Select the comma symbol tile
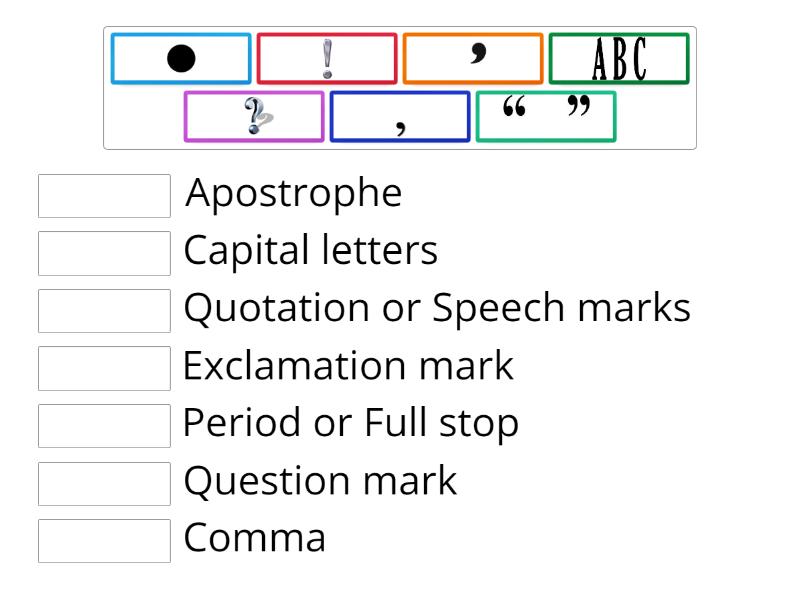800x600 pixels. click(400, 116)
